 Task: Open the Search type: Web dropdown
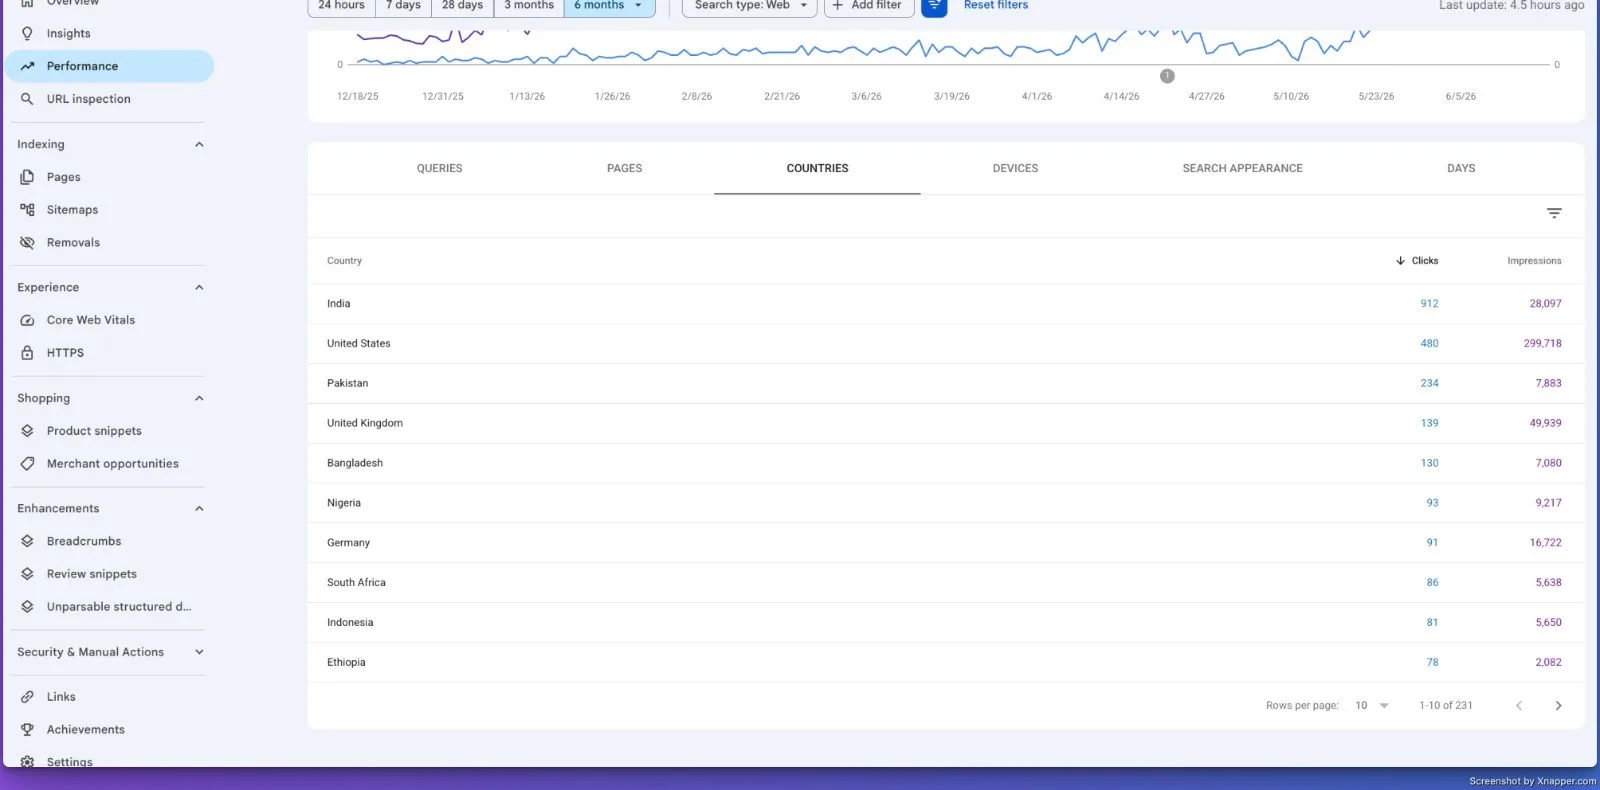(750, 6)
